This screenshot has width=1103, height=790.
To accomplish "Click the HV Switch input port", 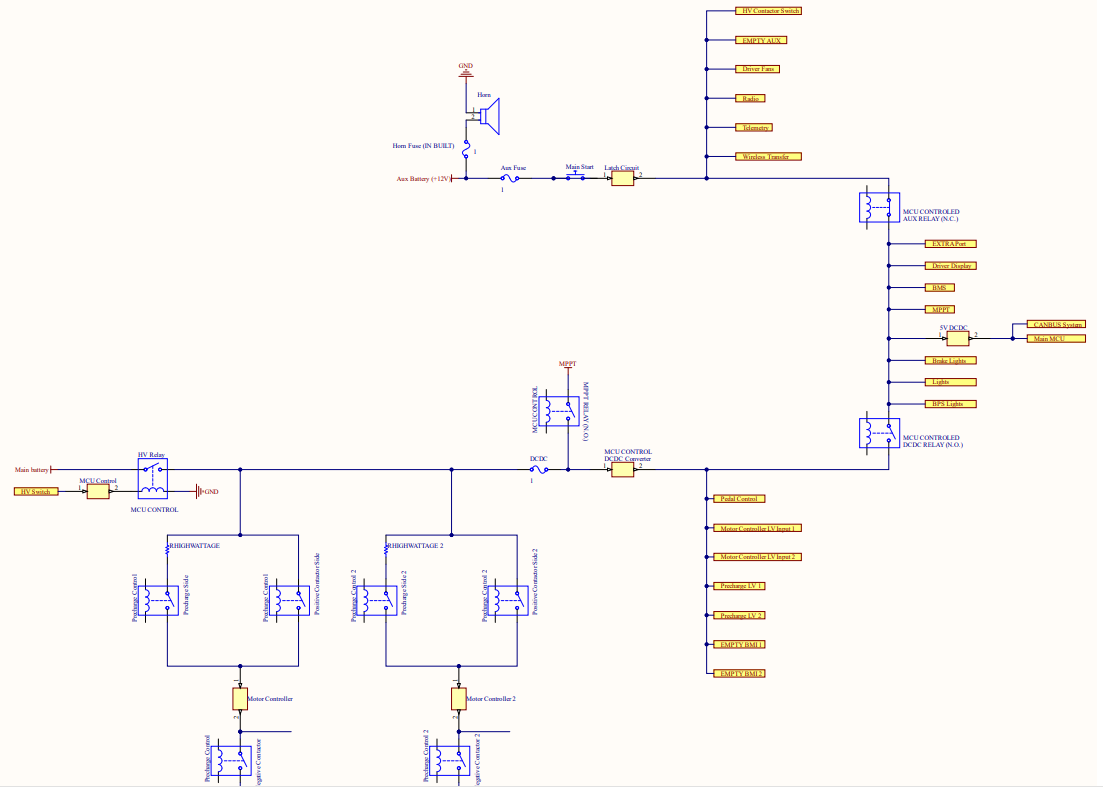I will point(36,492).
